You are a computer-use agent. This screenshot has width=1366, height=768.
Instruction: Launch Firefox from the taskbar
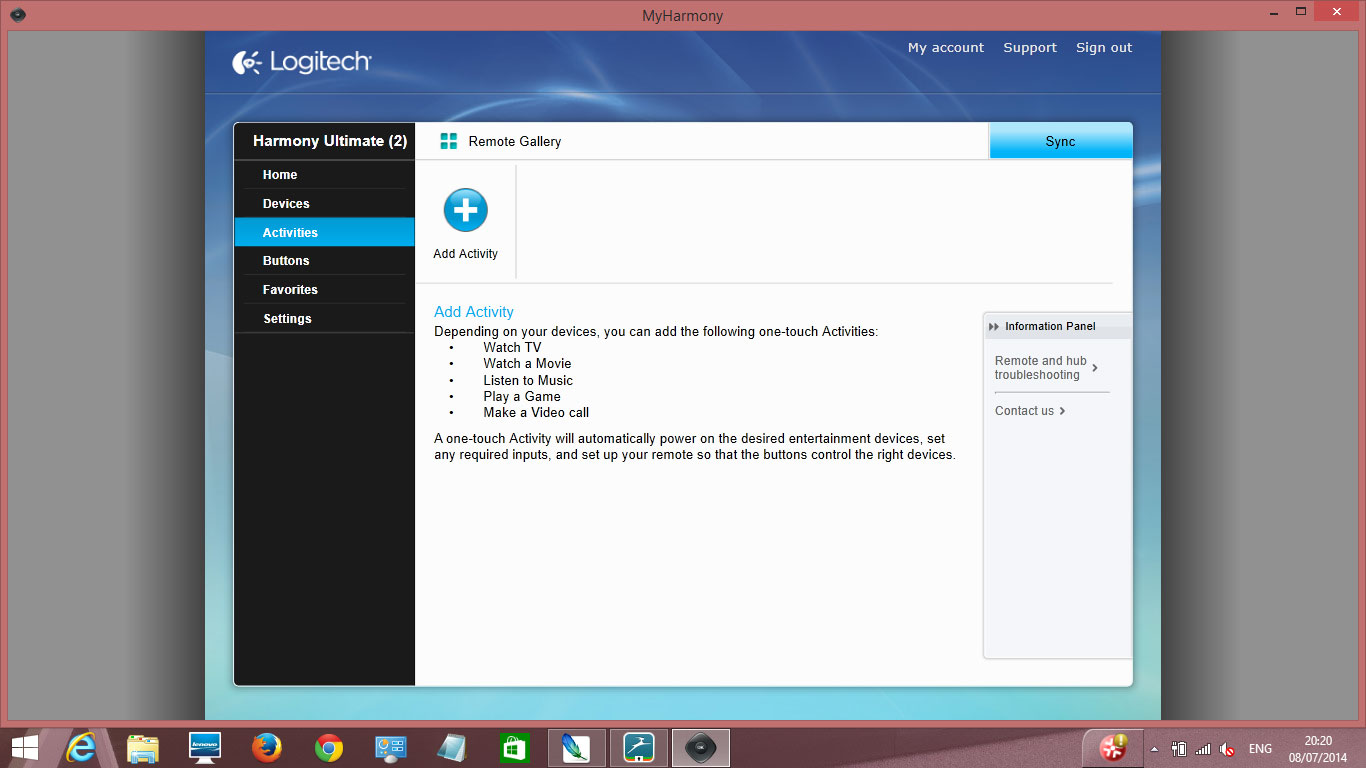click(x=266, y=747)
